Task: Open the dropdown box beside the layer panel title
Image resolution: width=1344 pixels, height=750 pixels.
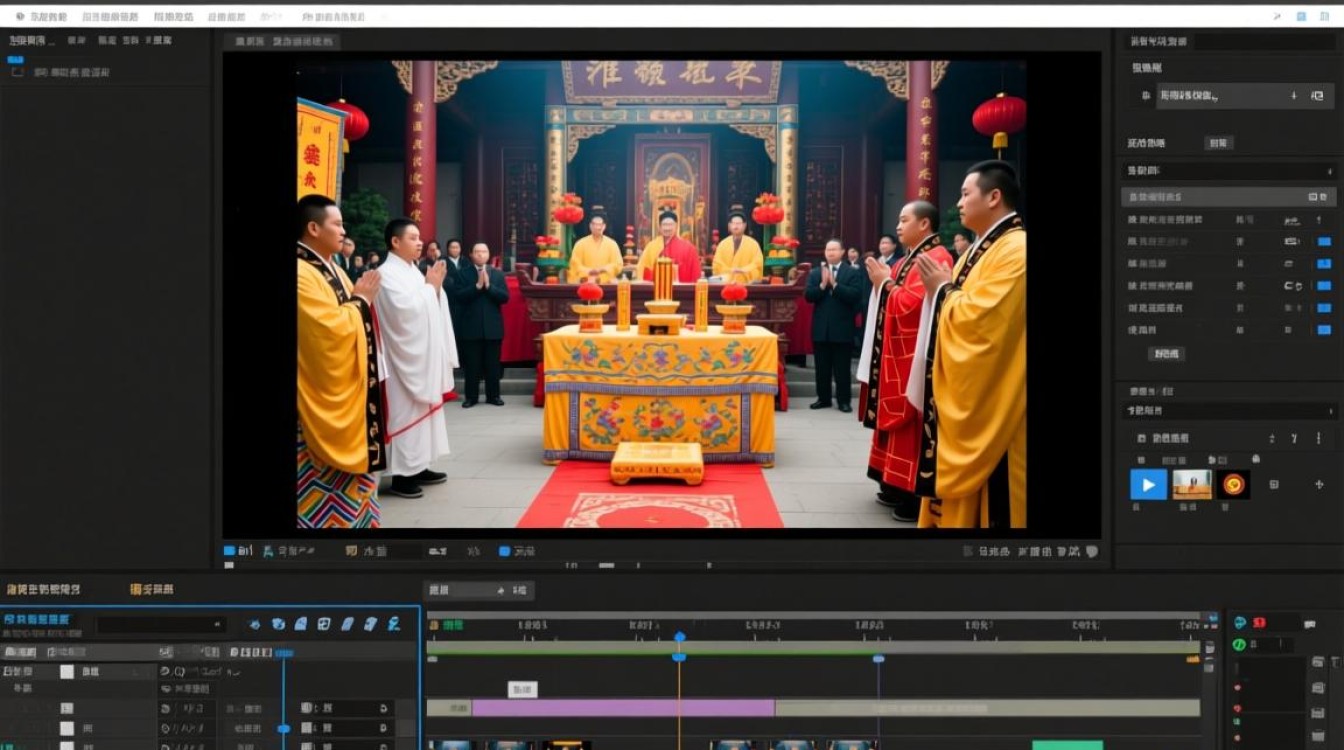Action: point(161,625)
